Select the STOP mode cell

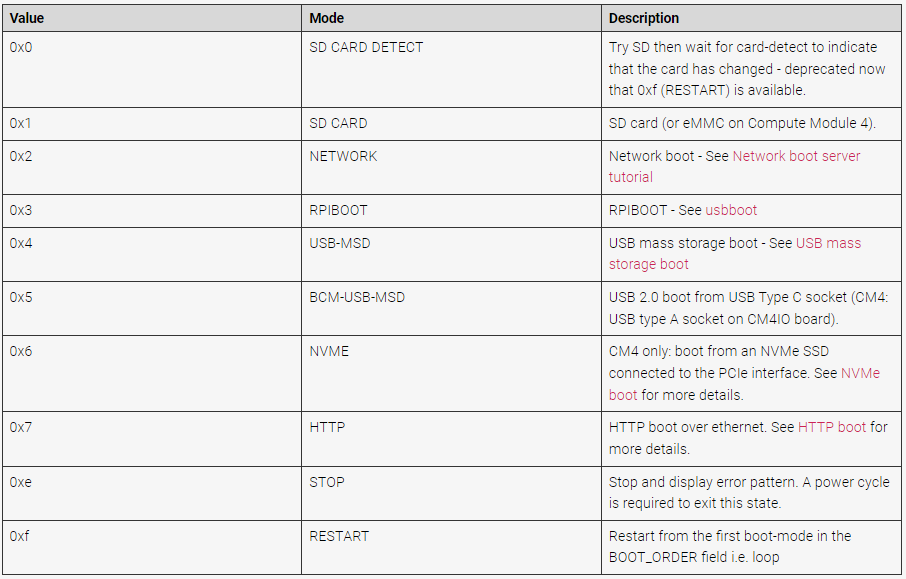(x=451, y=493)
